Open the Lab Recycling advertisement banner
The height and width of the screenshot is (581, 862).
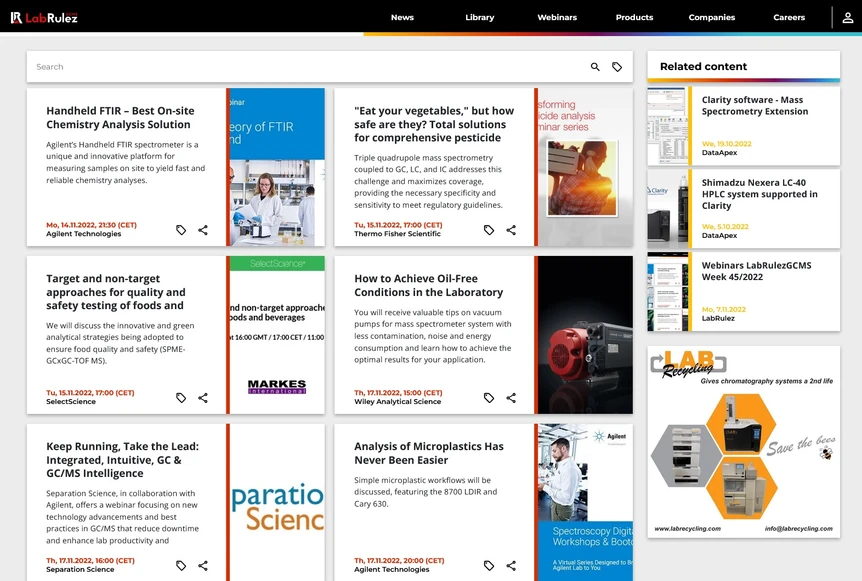tap(743, 442)
